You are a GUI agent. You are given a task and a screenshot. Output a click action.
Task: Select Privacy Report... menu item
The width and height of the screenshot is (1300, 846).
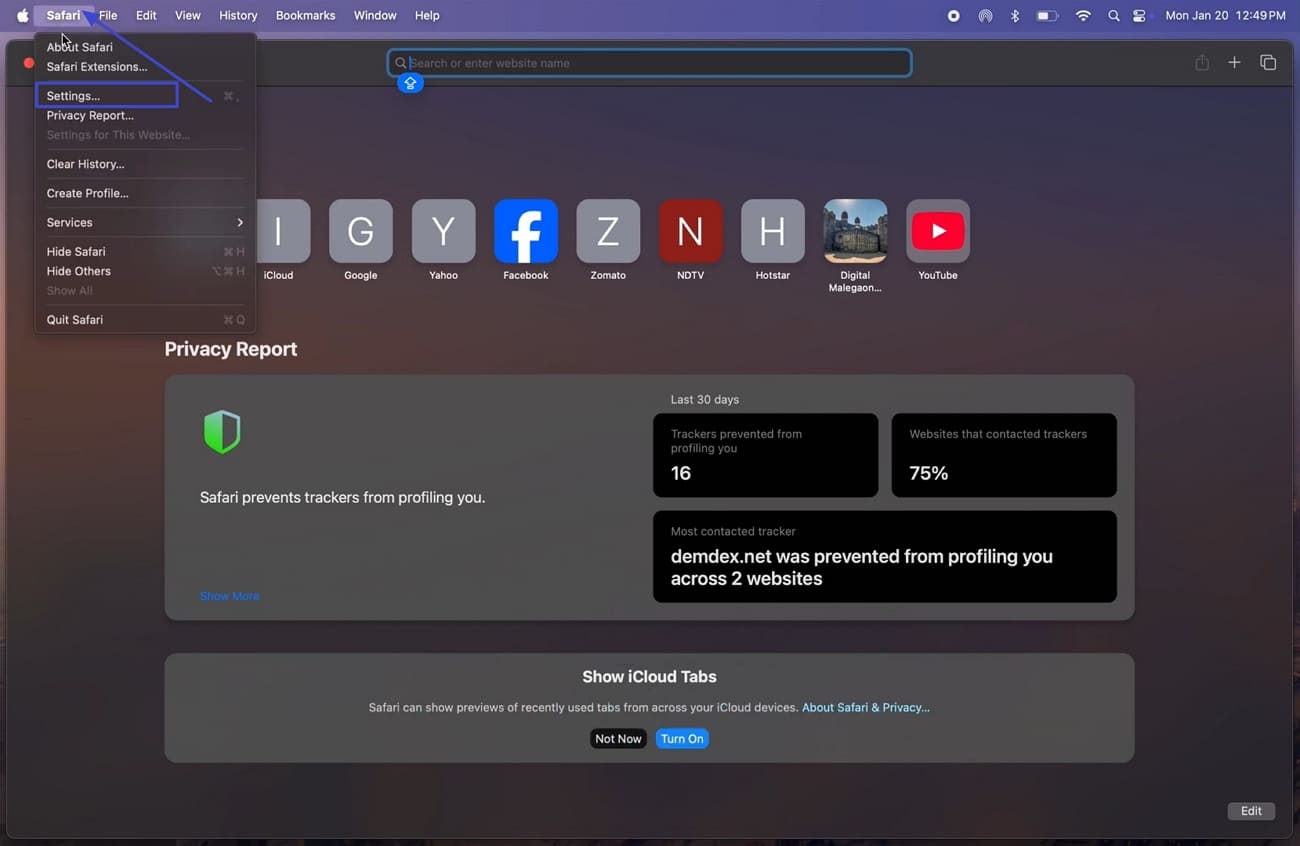coord(145,115)
